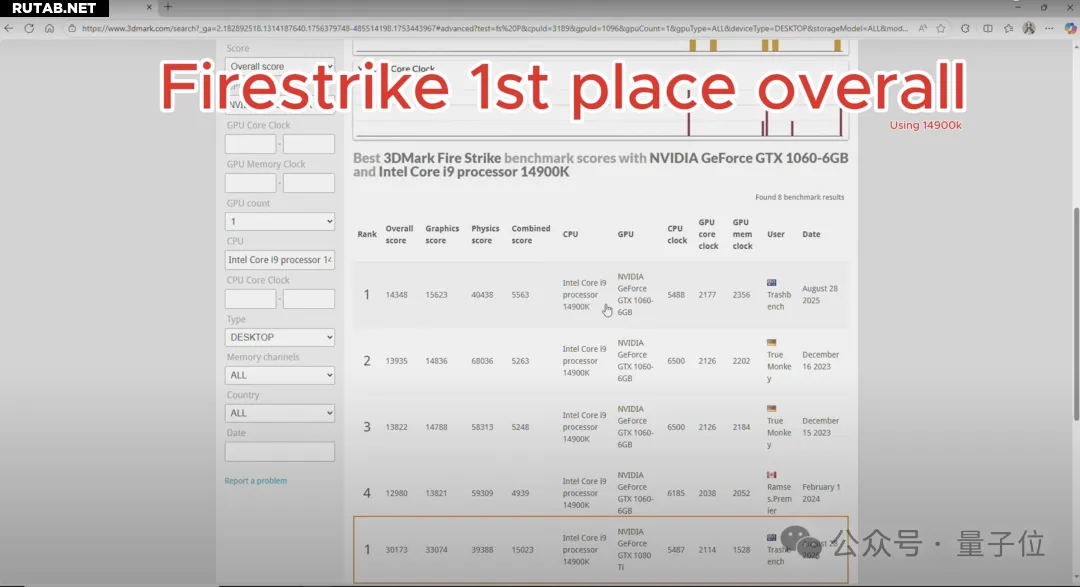This screenshot has height=587, width=1080.
Task: Click the German flag in the 13935 row
Action: (x=771, y=342)
